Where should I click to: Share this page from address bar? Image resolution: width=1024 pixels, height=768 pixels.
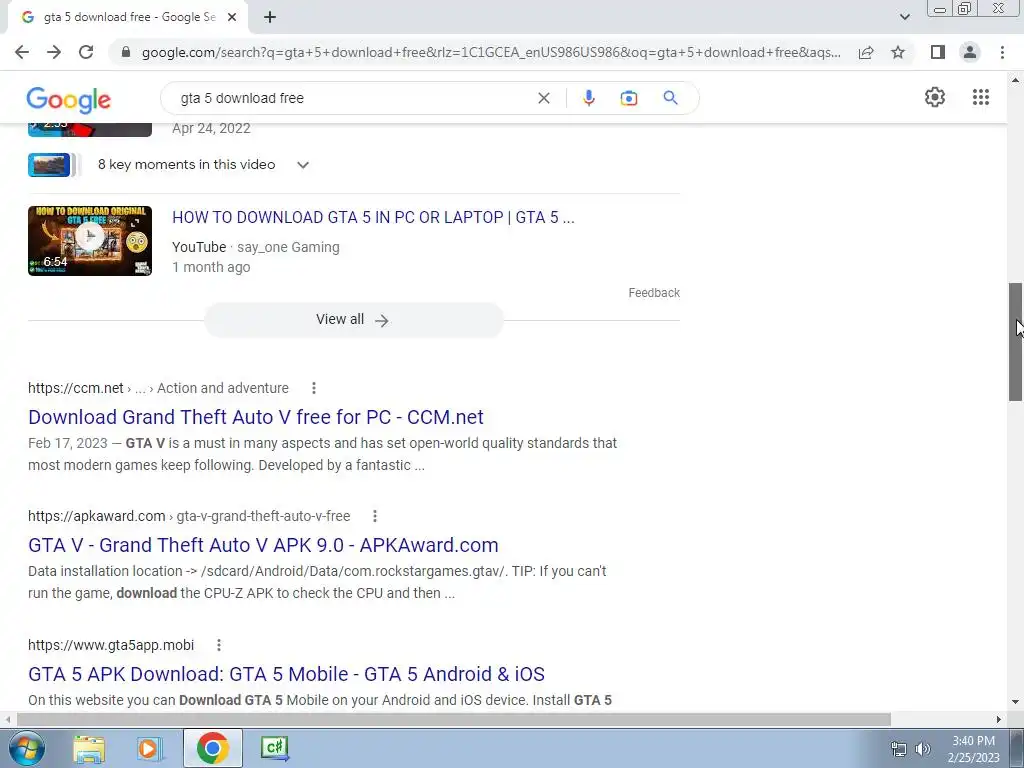coord(866,52)
